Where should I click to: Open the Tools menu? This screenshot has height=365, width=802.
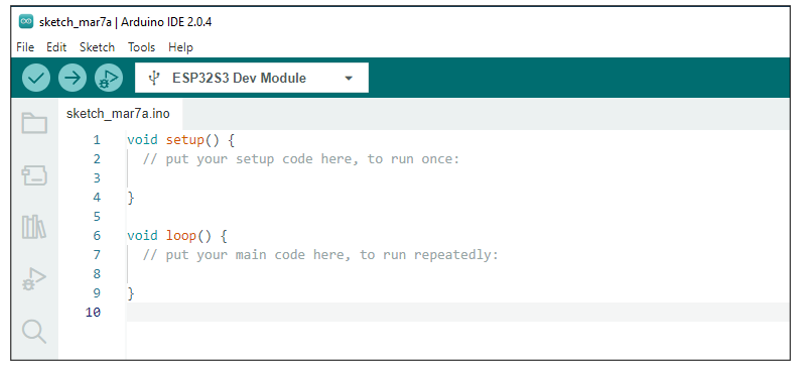[x=141, y=48]
